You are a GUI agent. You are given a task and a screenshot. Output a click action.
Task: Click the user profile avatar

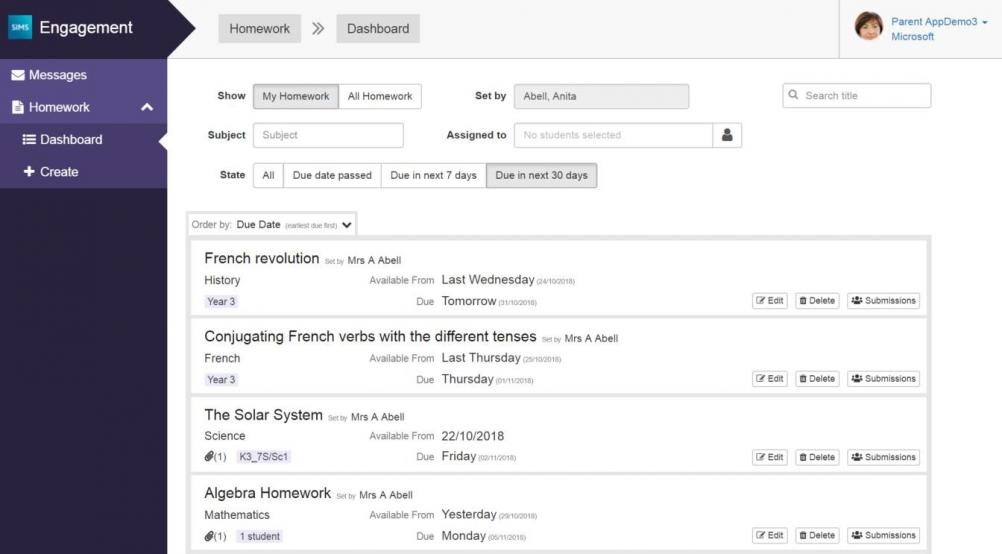(868, 27)
